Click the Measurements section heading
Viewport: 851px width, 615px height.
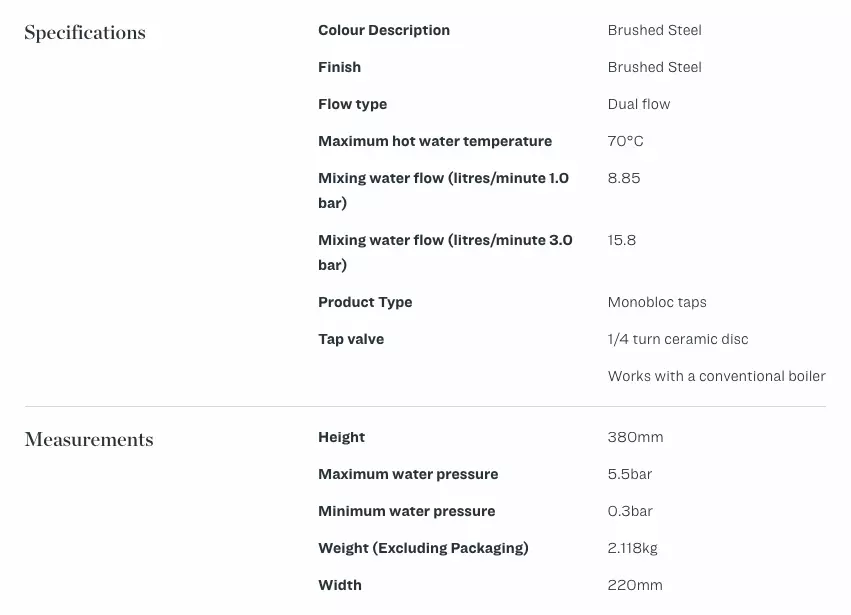click(89, 440)
